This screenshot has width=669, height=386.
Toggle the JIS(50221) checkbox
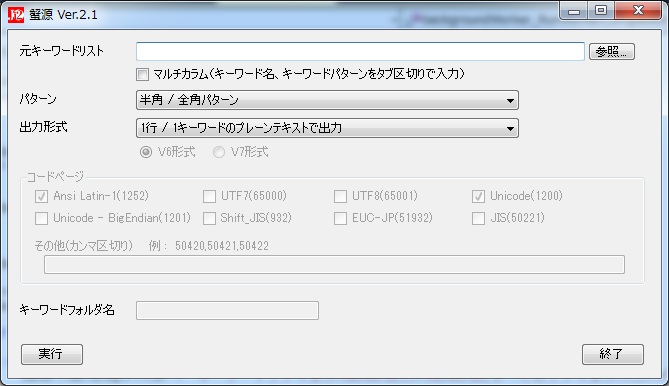click(x=478, y=218)
